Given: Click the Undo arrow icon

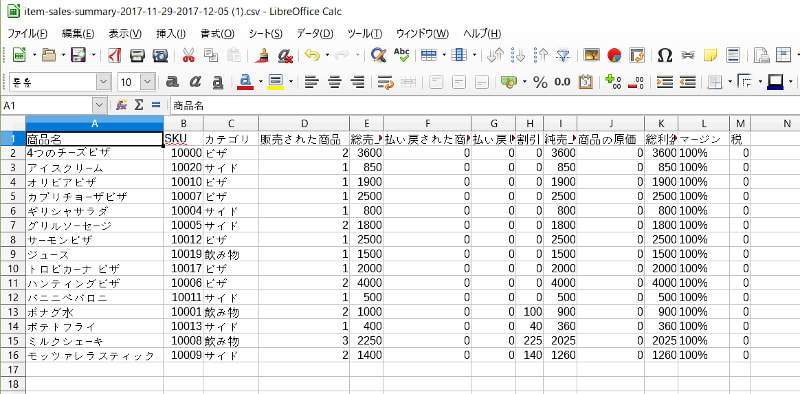Looking at the screenshot, I should [x=312, y=55].
